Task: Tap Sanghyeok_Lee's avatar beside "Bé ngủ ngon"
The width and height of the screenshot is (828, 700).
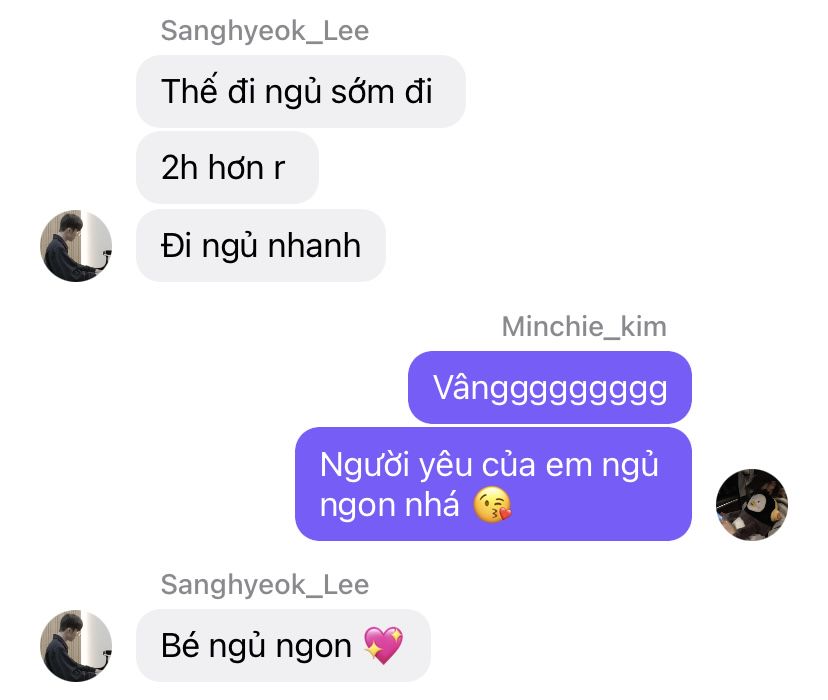Action: (x=76, y=646)
